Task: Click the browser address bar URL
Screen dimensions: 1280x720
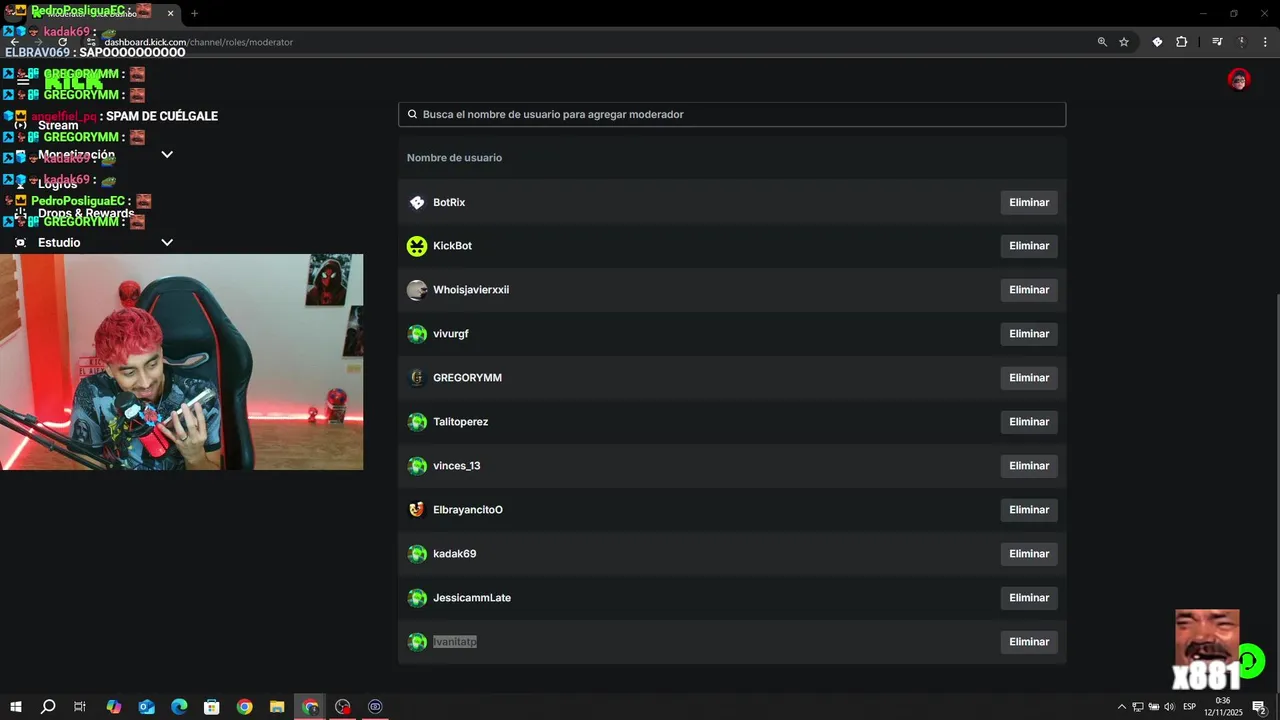Action: 198,42
